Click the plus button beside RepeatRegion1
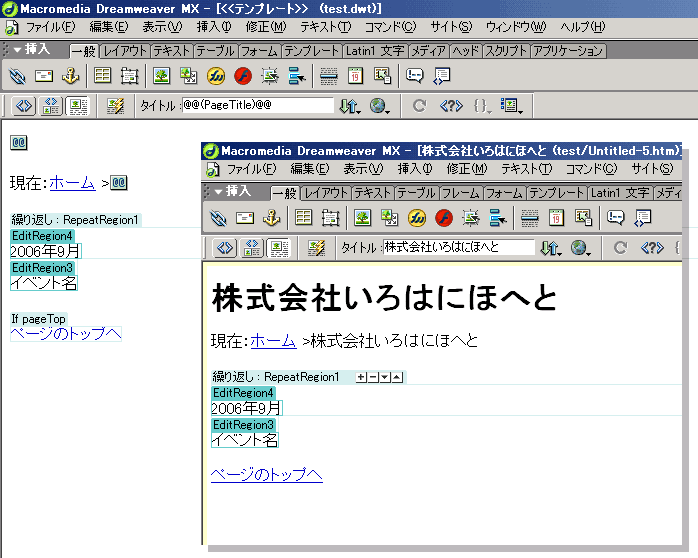Viewport: 698px width, 558px height. pyautogui.click(x=361, y=377)
